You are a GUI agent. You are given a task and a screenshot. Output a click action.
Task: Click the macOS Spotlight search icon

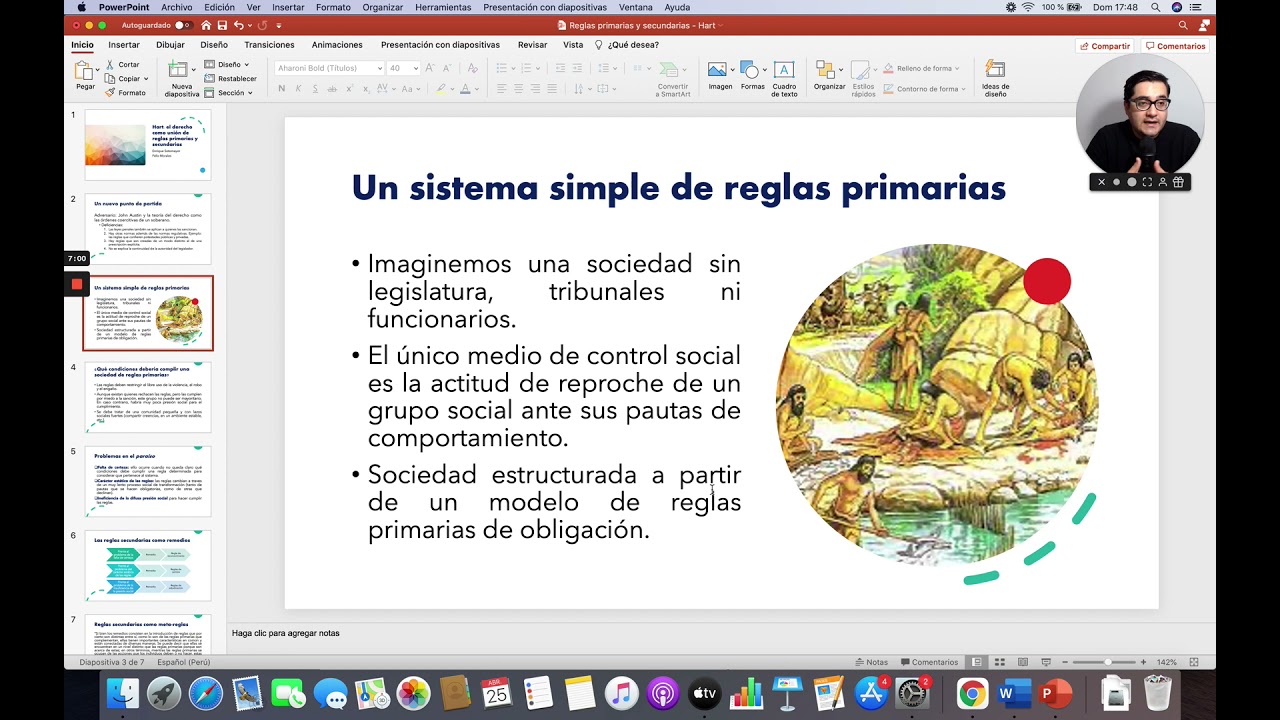point(1156,7)
